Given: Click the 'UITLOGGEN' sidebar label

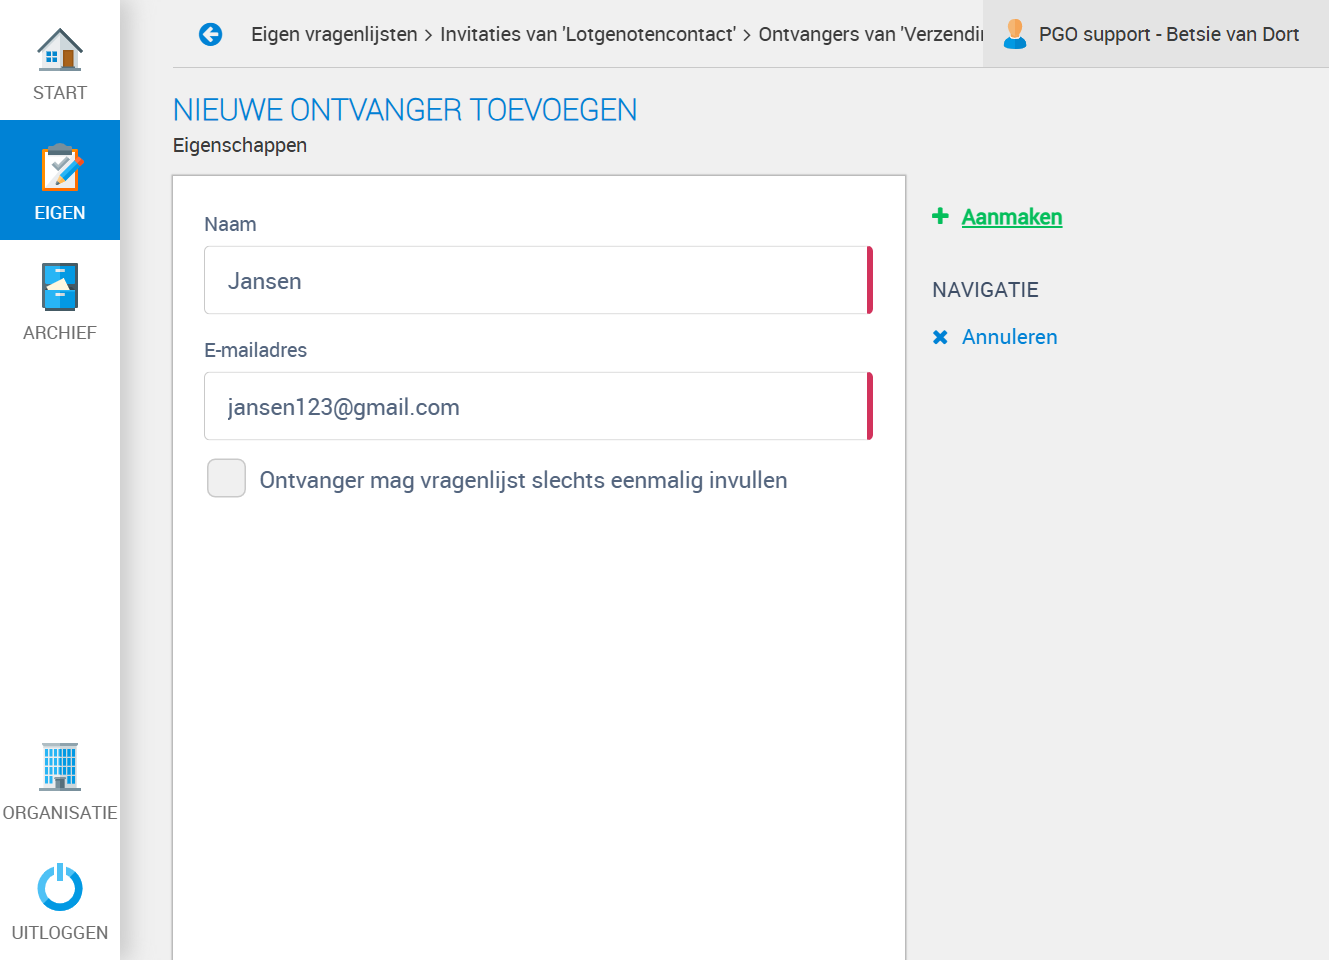Looking at the screenshot, I should coord(60,933).
